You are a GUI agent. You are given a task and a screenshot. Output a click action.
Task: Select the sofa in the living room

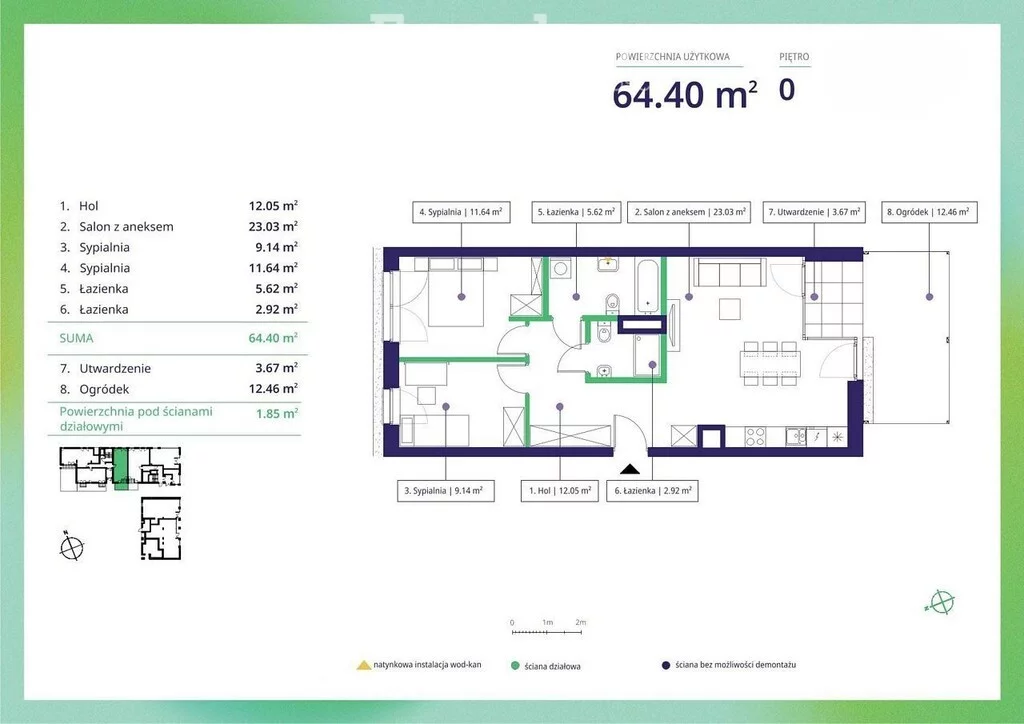[730, 275]
